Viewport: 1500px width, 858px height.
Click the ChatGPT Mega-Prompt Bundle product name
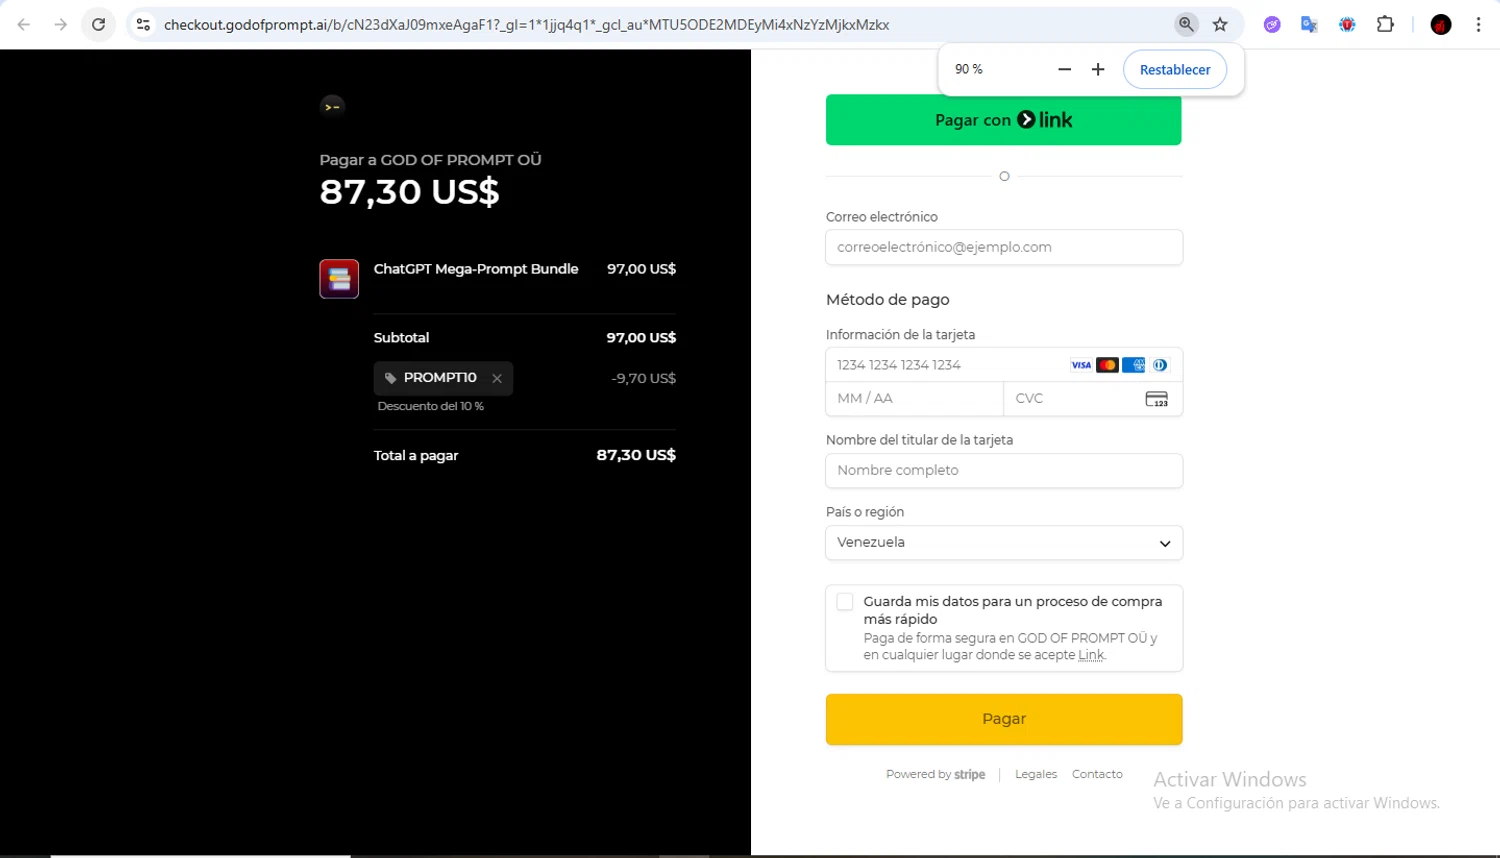[476, 269]
